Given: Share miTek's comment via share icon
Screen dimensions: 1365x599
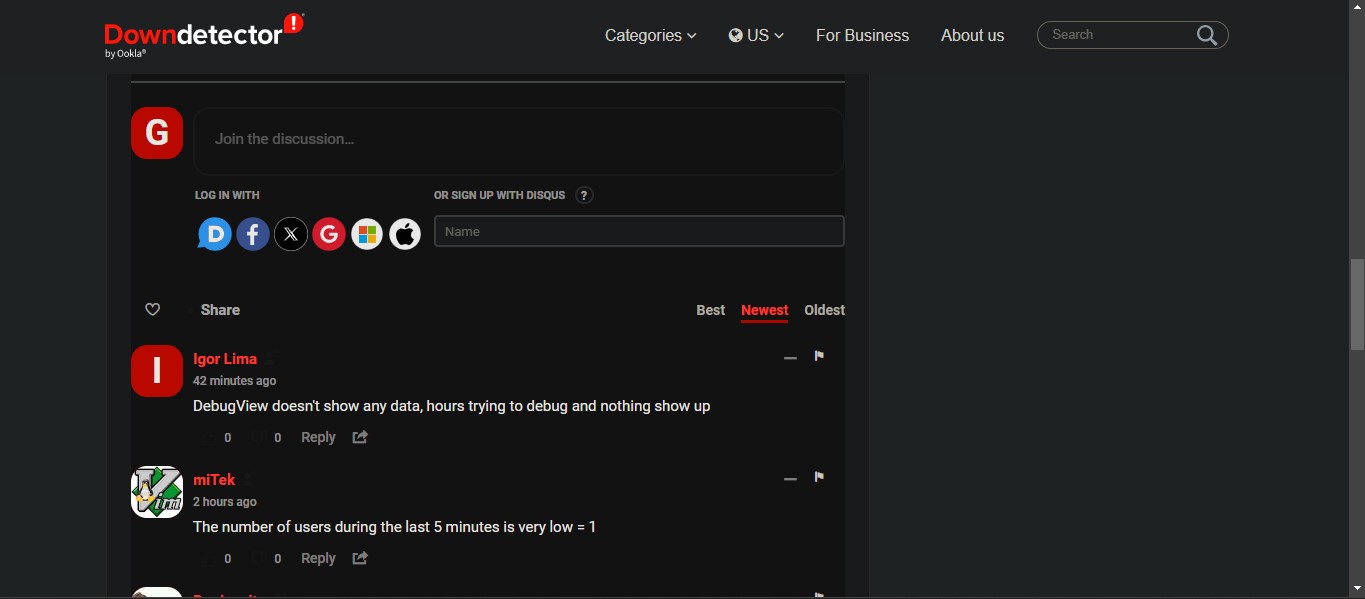Looking at the screenshot, I should [x=360, y=558].
